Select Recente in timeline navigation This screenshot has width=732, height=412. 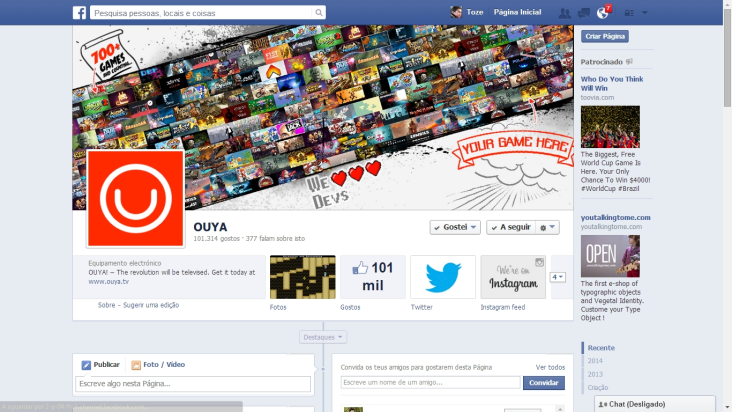601,348
